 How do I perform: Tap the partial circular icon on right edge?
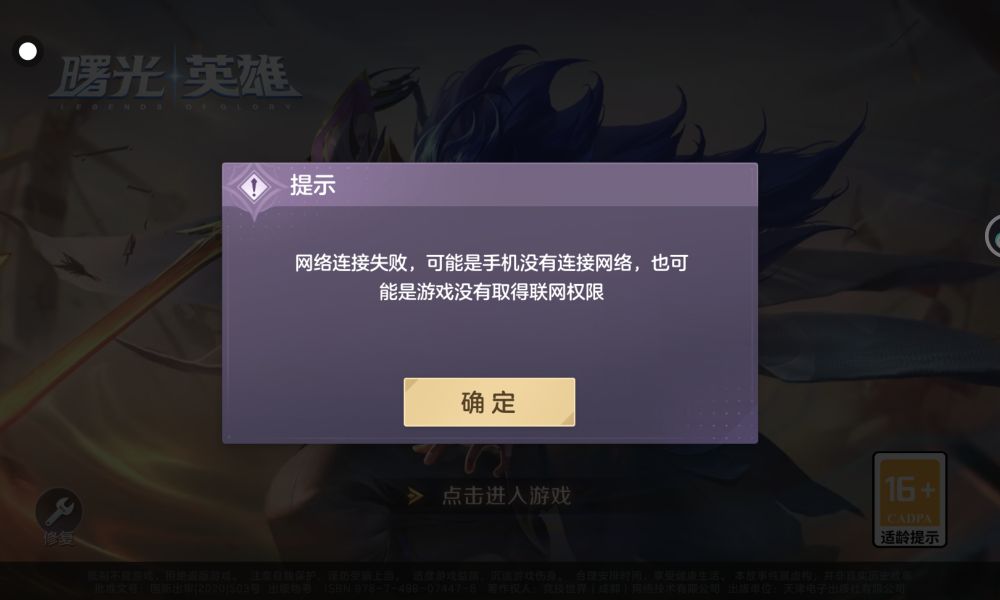click(992, 237)
